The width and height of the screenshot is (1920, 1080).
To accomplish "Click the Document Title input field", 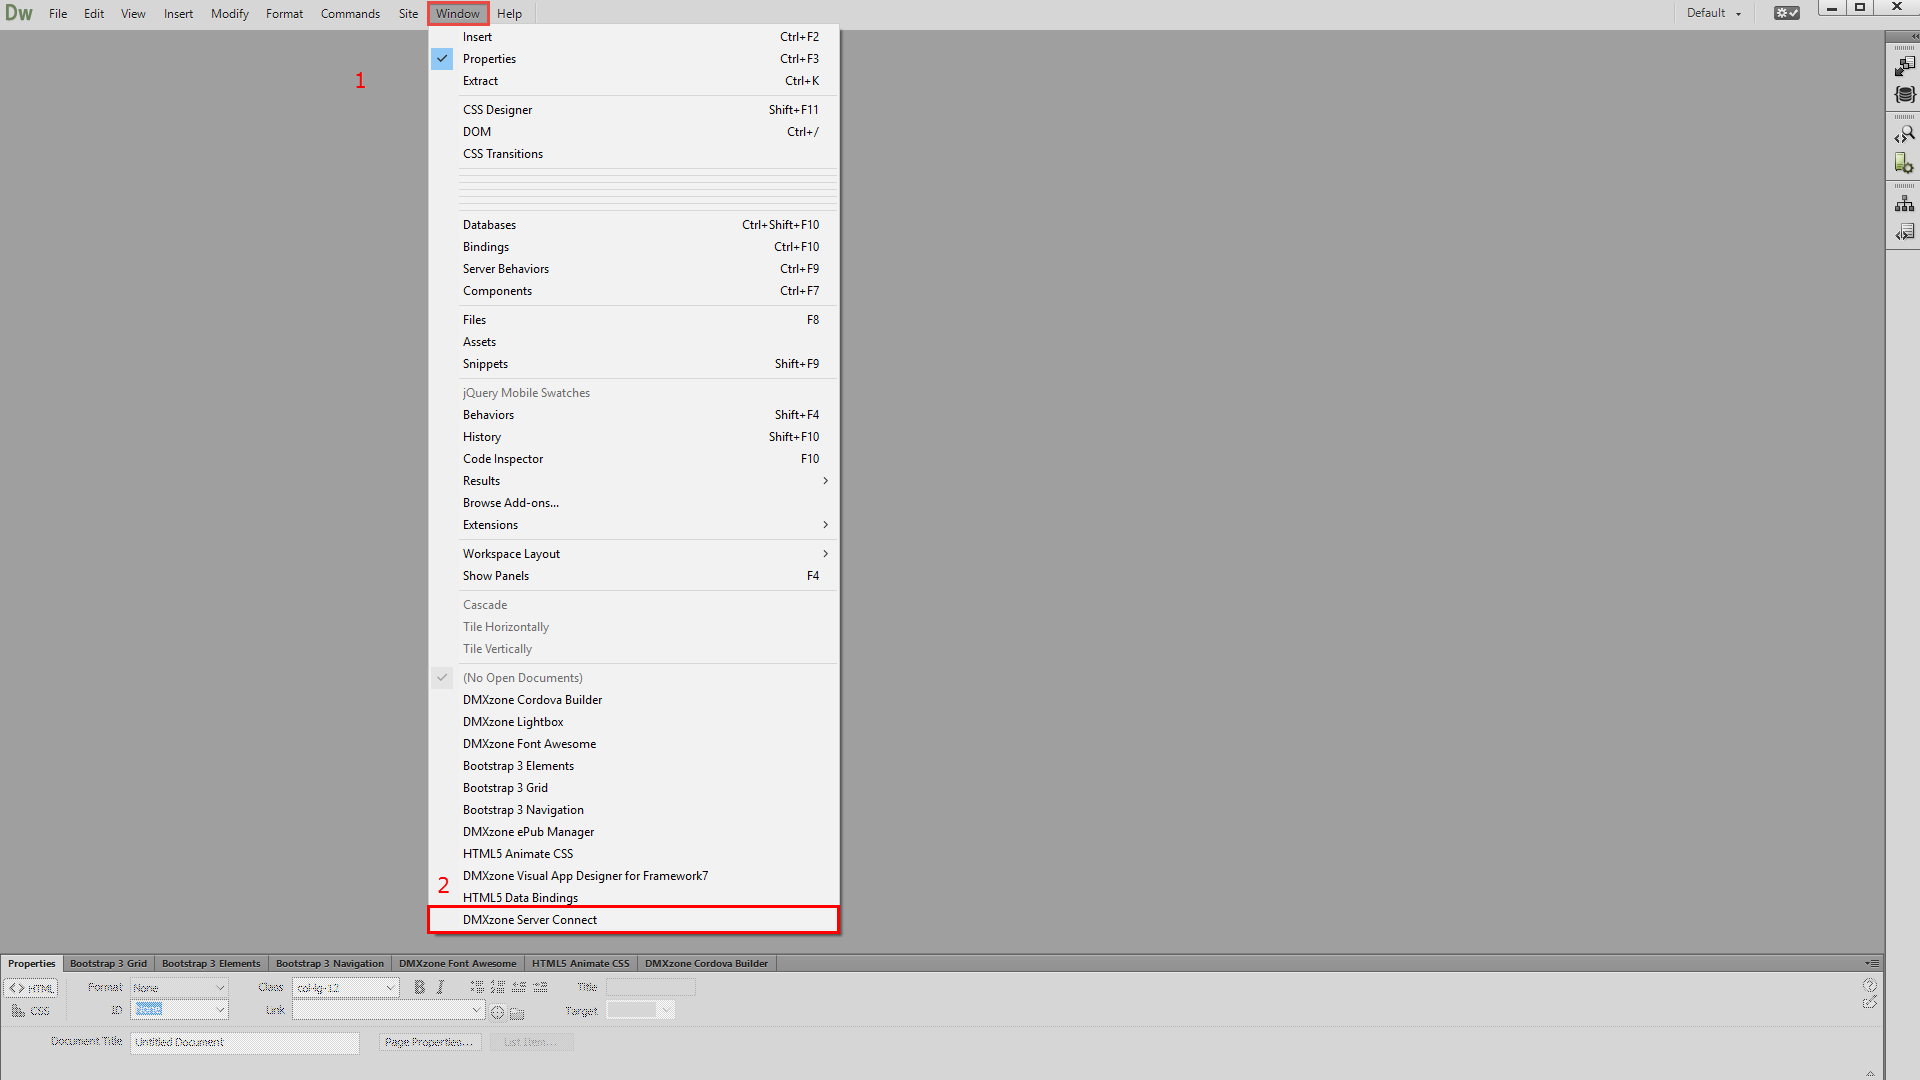I will (245, 1042).
